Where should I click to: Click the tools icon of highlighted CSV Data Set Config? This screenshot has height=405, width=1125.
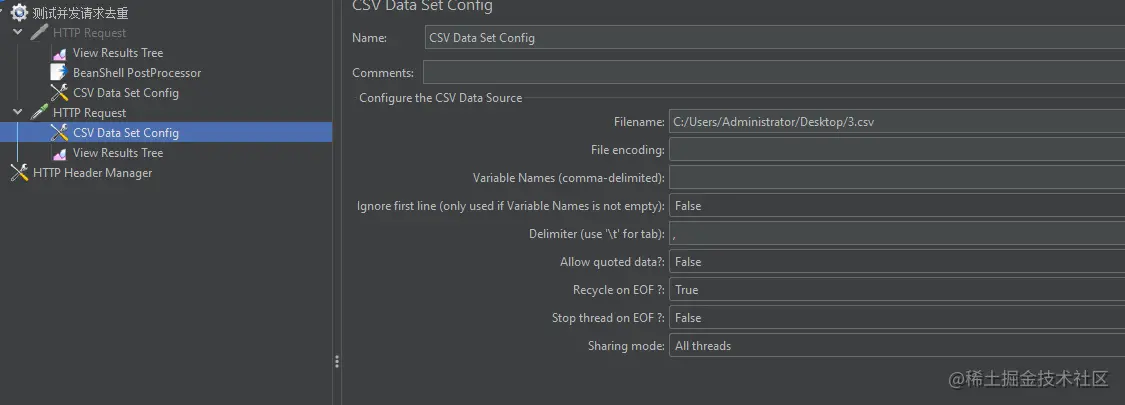pyautogui.click(x=60, y=132)
